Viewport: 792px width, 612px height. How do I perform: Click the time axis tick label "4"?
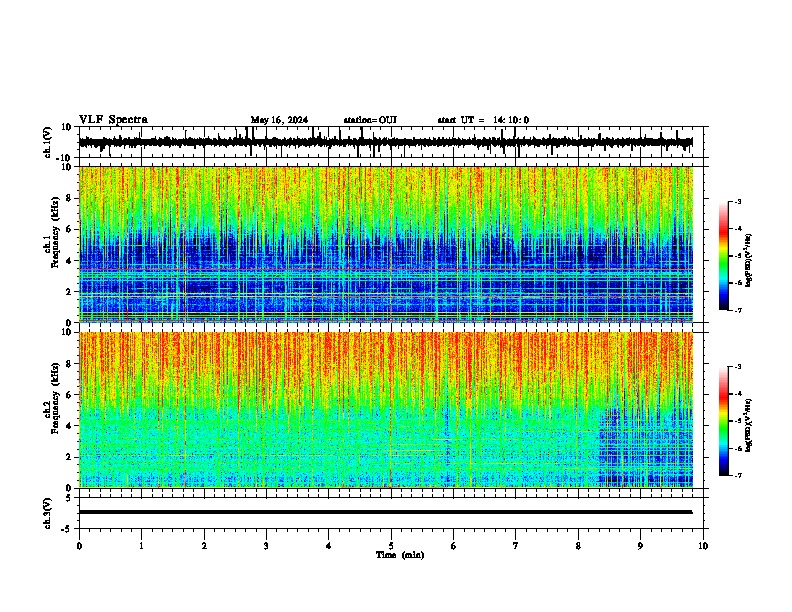click(328, 546)
